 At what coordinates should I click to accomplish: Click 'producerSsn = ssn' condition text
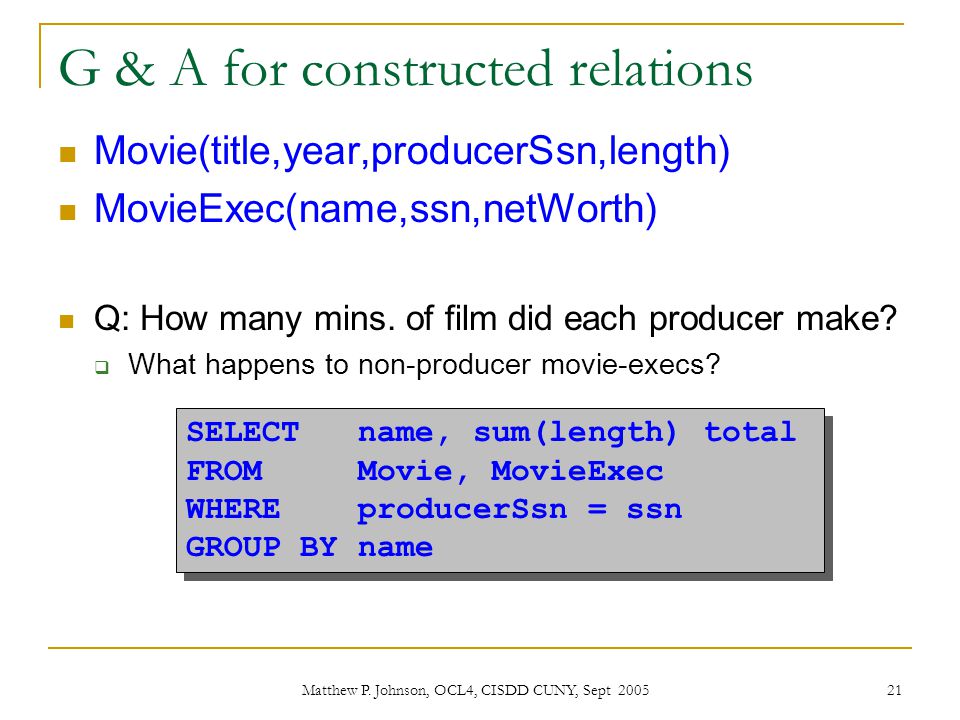[519, 510]
